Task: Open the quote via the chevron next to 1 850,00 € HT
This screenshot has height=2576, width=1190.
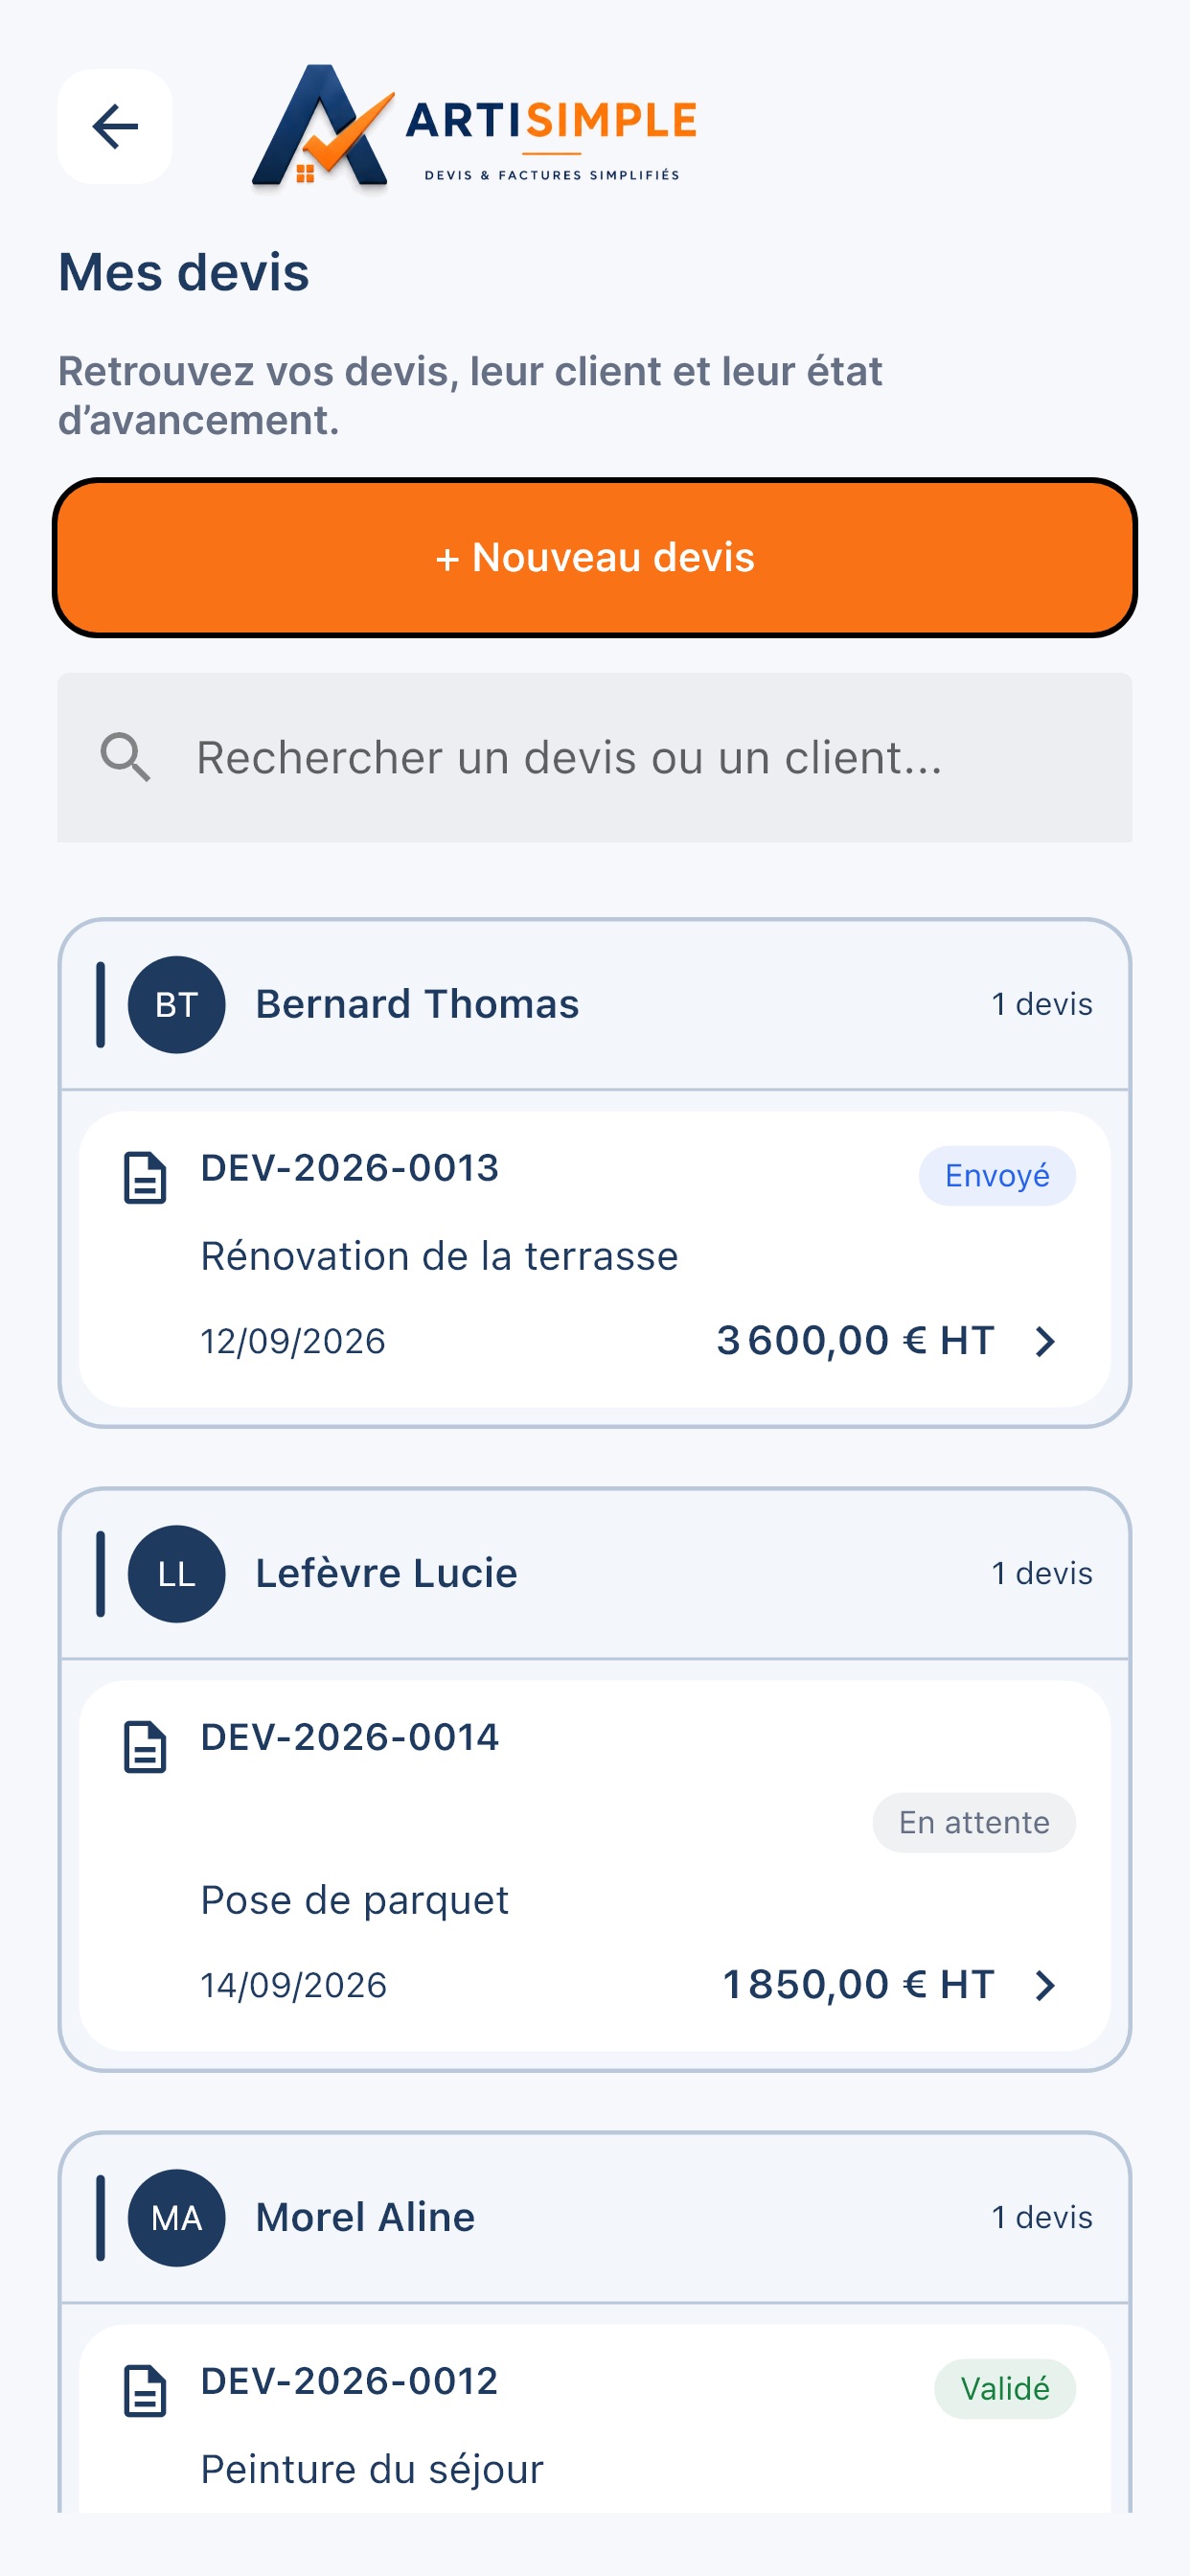Action: coord(1045,1986)
